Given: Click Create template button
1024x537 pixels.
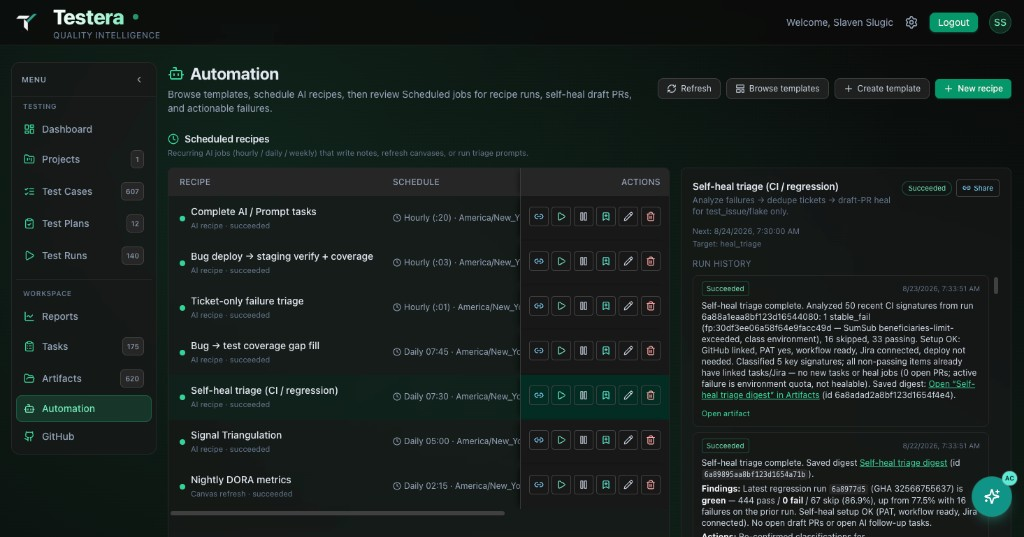Looking at the screenshot, I should tap(882, 88).
